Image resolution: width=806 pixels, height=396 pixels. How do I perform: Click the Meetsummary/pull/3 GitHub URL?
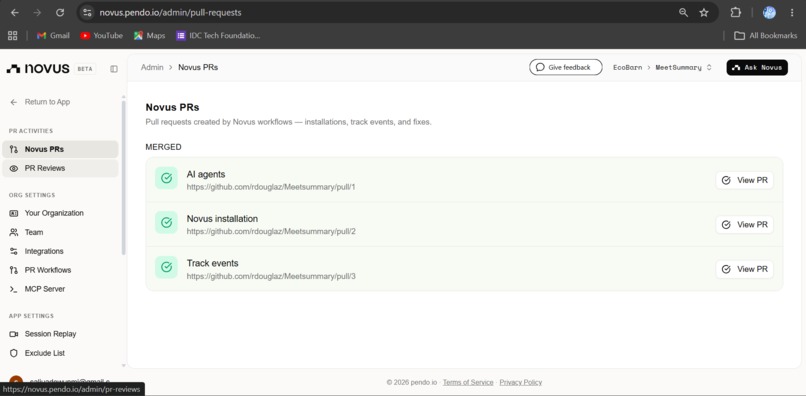pos(271,276)
